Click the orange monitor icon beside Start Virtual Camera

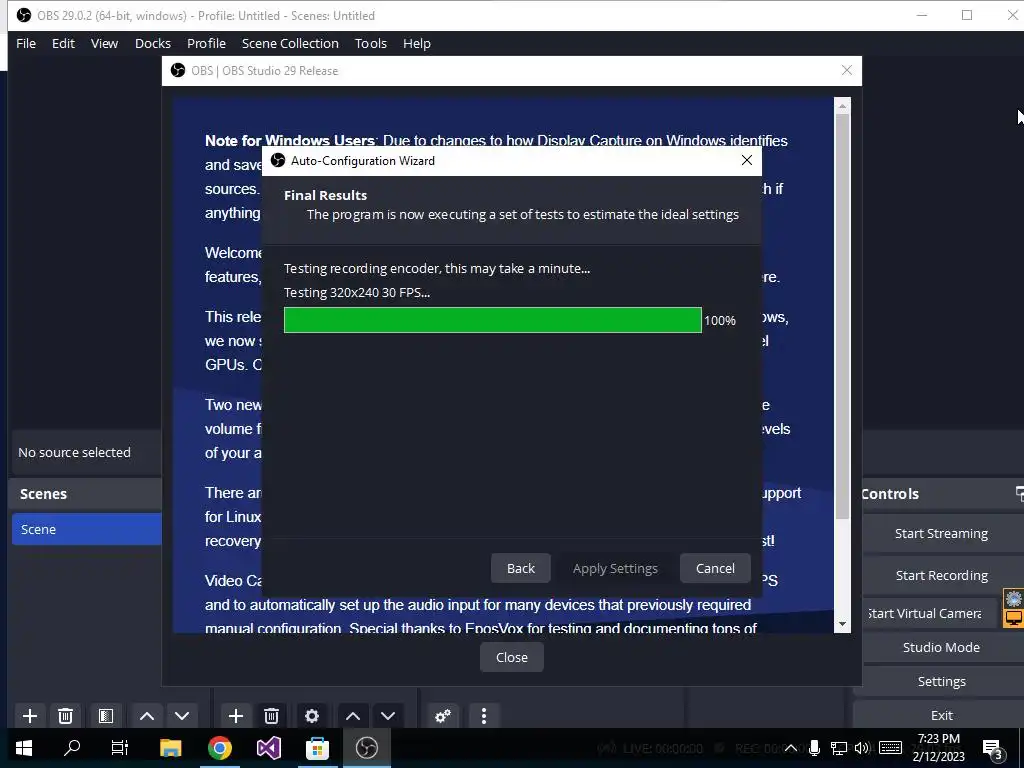click(x=1014, y=617)
